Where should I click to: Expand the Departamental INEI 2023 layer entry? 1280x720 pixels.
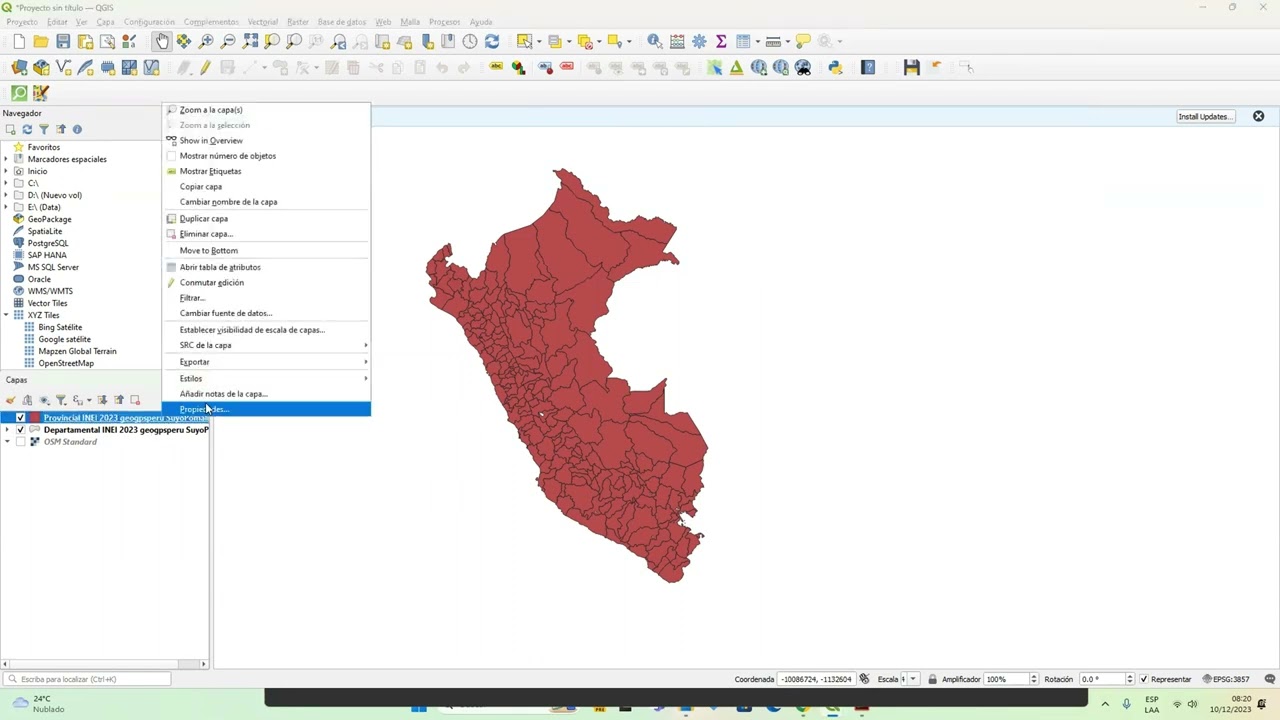click(7, 430)
